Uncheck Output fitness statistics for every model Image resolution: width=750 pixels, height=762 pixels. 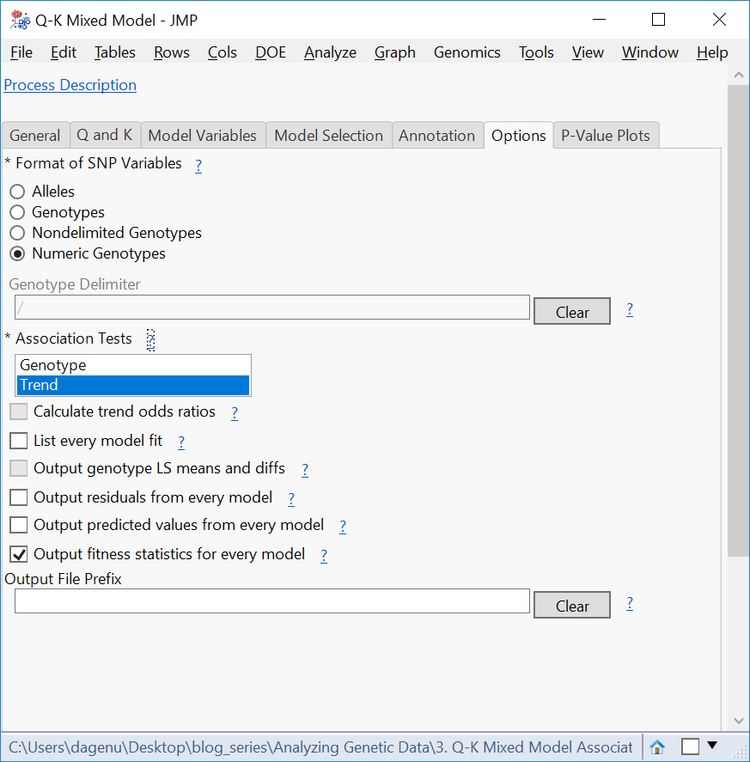coord(18,554)
